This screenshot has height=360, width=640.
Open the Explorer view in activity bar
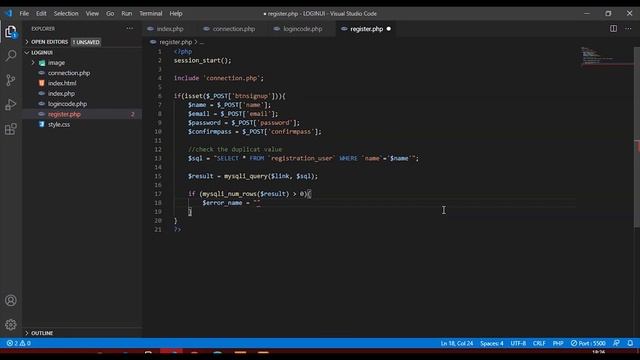pos(11,32)
